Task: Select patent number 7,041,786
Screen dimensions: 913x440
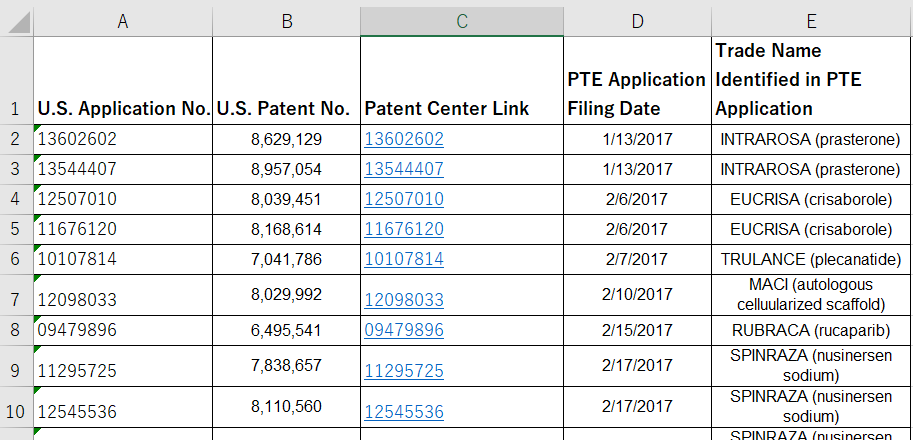Action: pyautogui.click(x=286, y=260)
